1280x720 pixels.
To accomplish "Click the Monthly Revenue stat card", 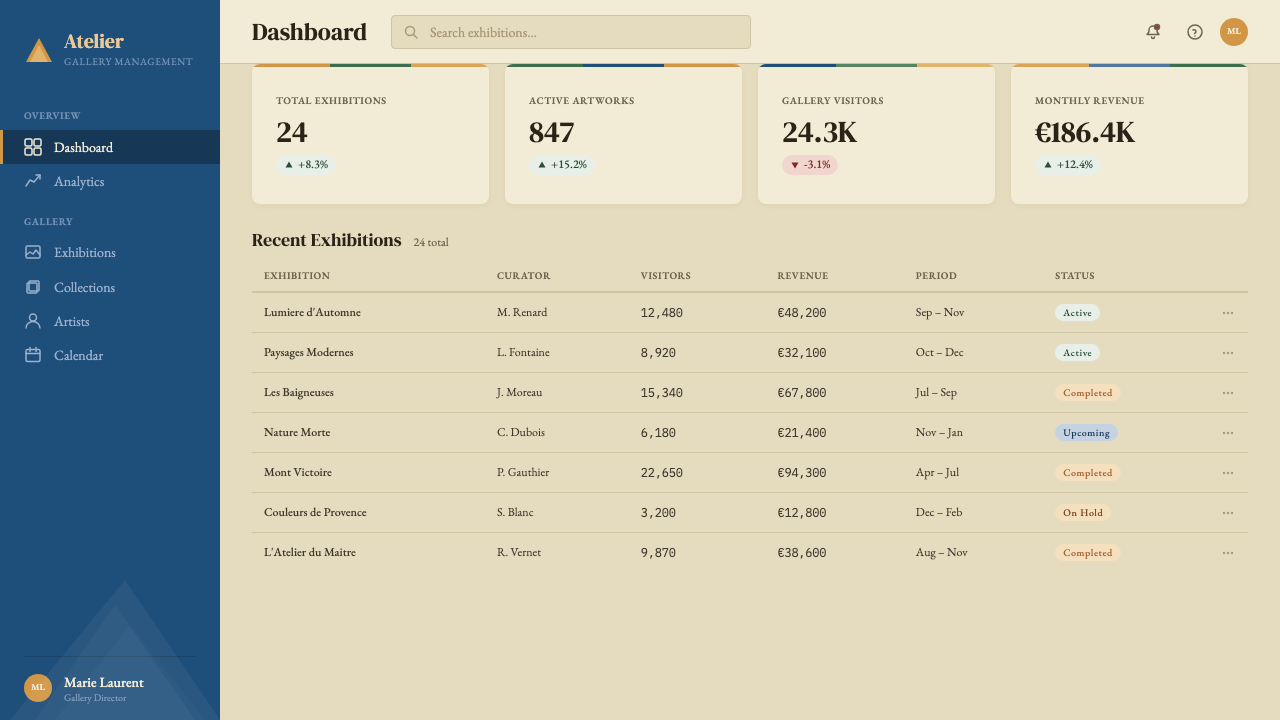I will (1129, 134).
